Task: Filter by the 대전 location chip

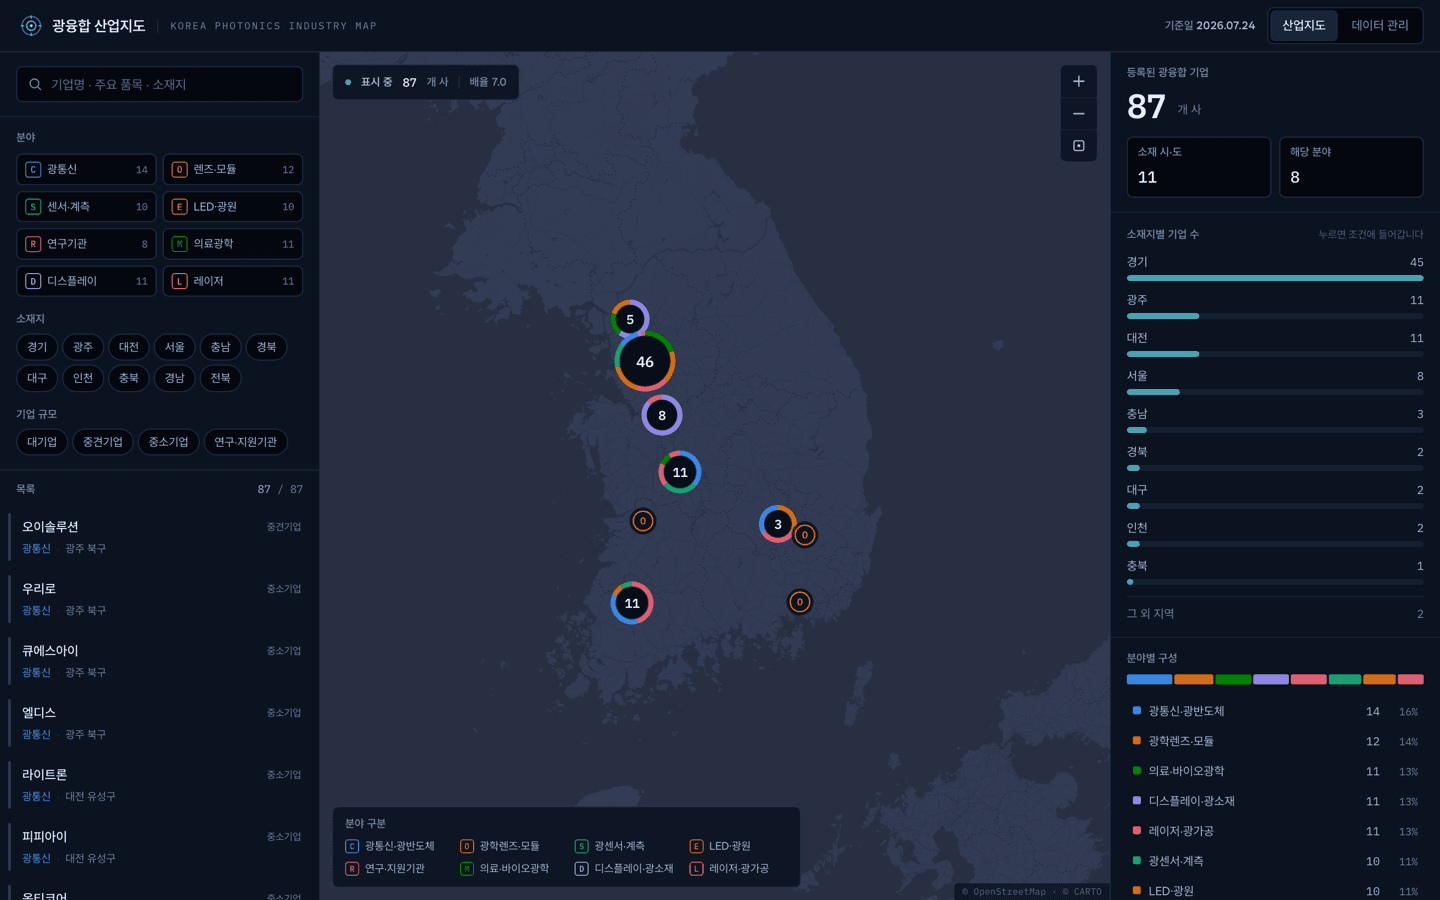Action: tap(129, 347)
